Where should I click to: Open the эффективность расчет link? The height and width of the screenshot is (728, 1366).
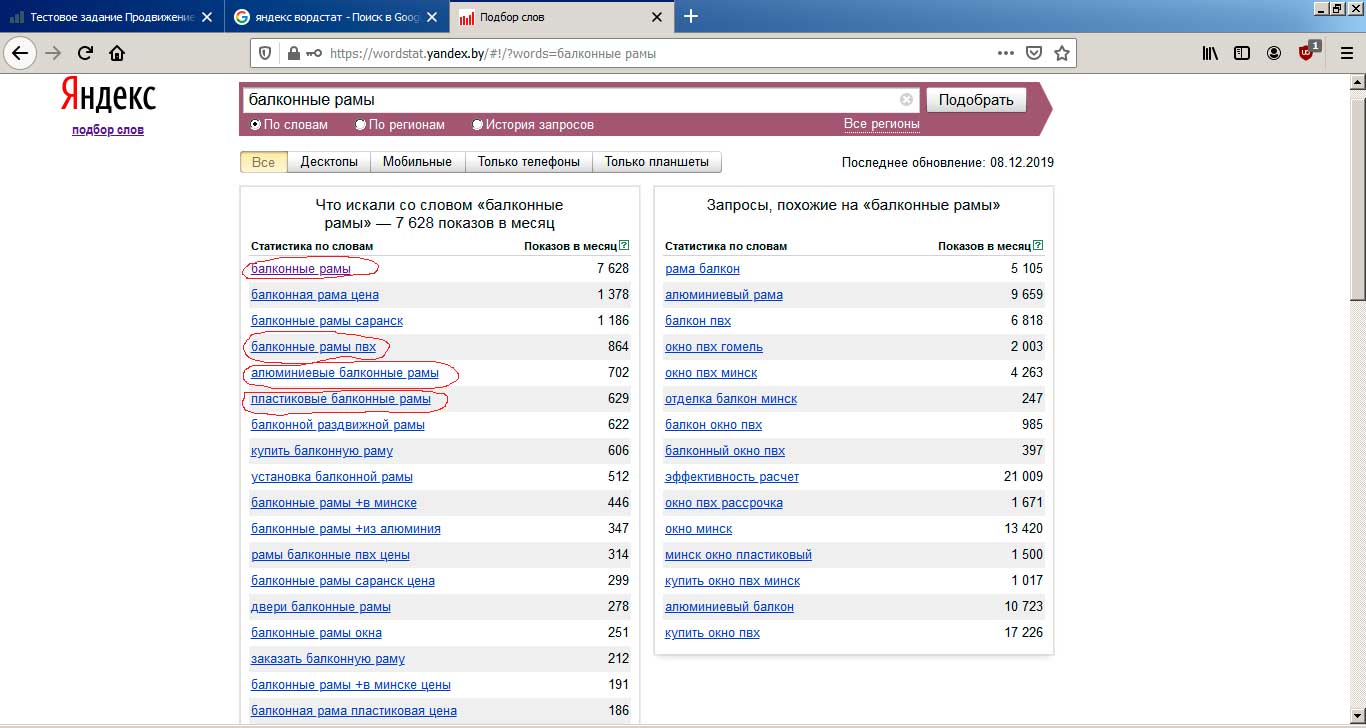click(732, 477)
